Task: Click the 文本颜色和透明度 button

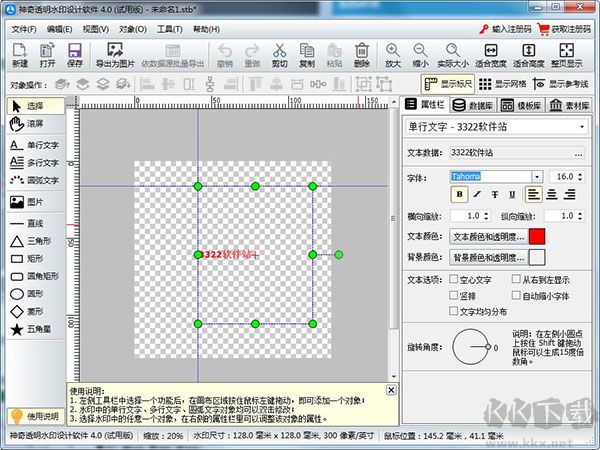Action: pos(487,237)
